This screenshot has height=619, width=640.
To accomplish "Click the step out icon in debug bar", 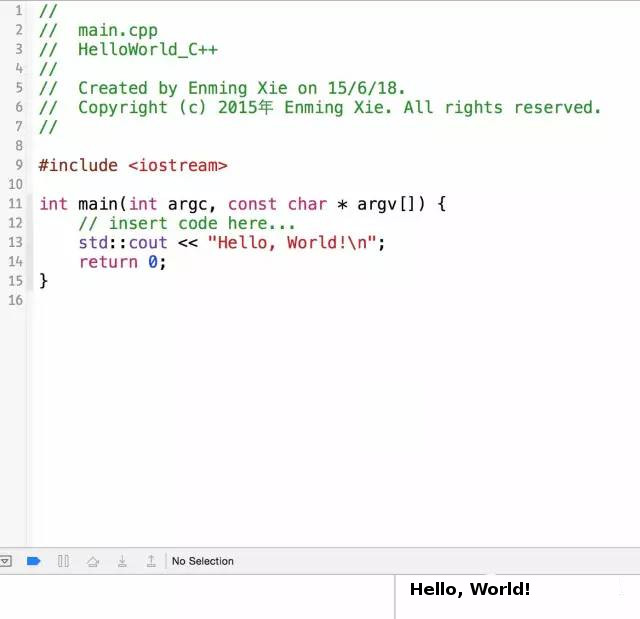I will (151, 561).
